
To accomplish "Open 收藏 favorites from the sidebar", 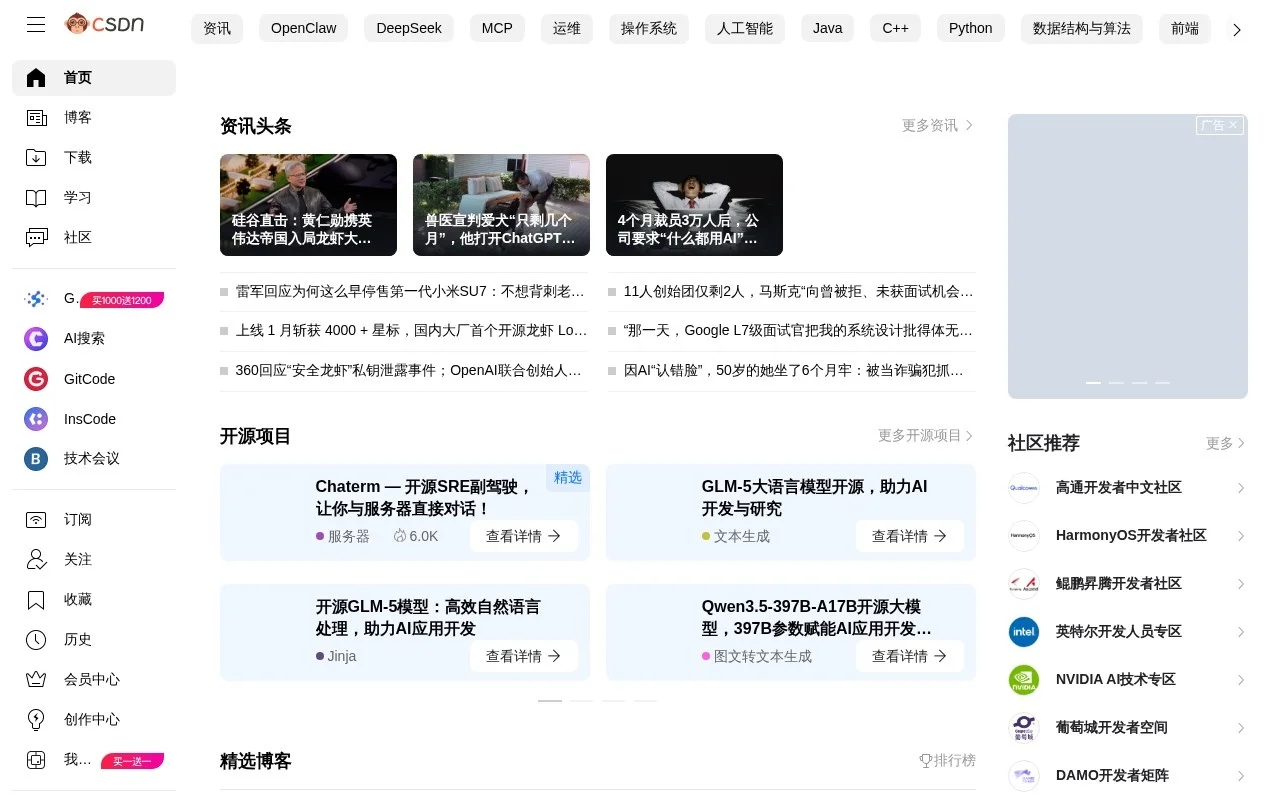I will pos(77,599).
